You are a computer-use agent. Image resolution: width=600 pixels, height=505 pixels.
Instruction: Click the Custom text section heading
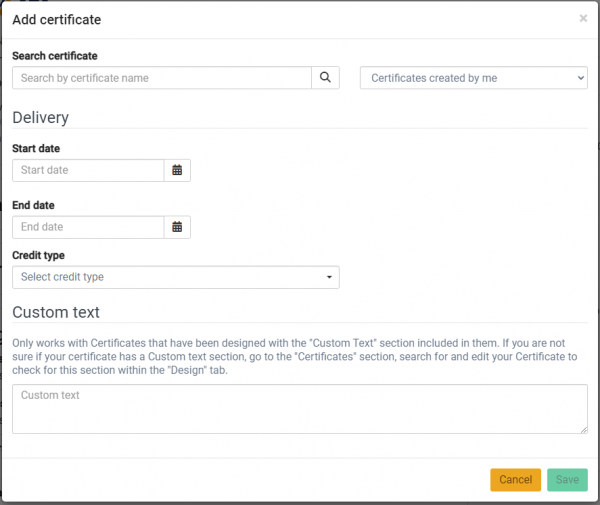[x=56, y=312]
